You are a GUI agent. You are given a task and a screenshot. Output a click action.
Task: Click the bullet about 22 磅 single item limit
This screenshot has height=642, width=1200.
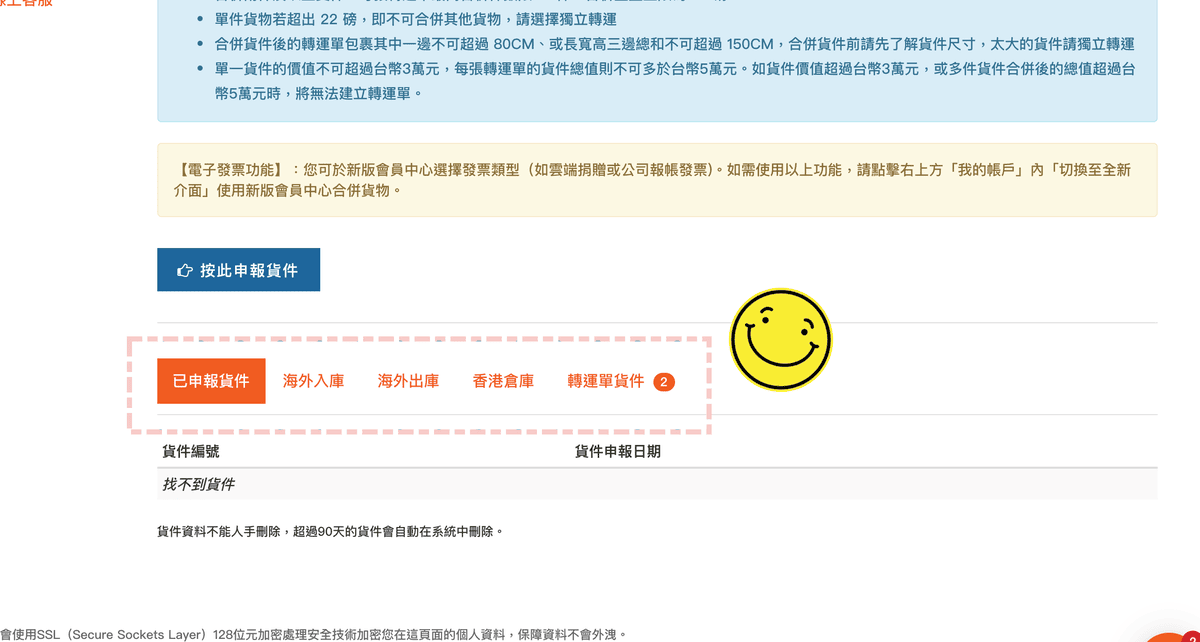point(416,19)
